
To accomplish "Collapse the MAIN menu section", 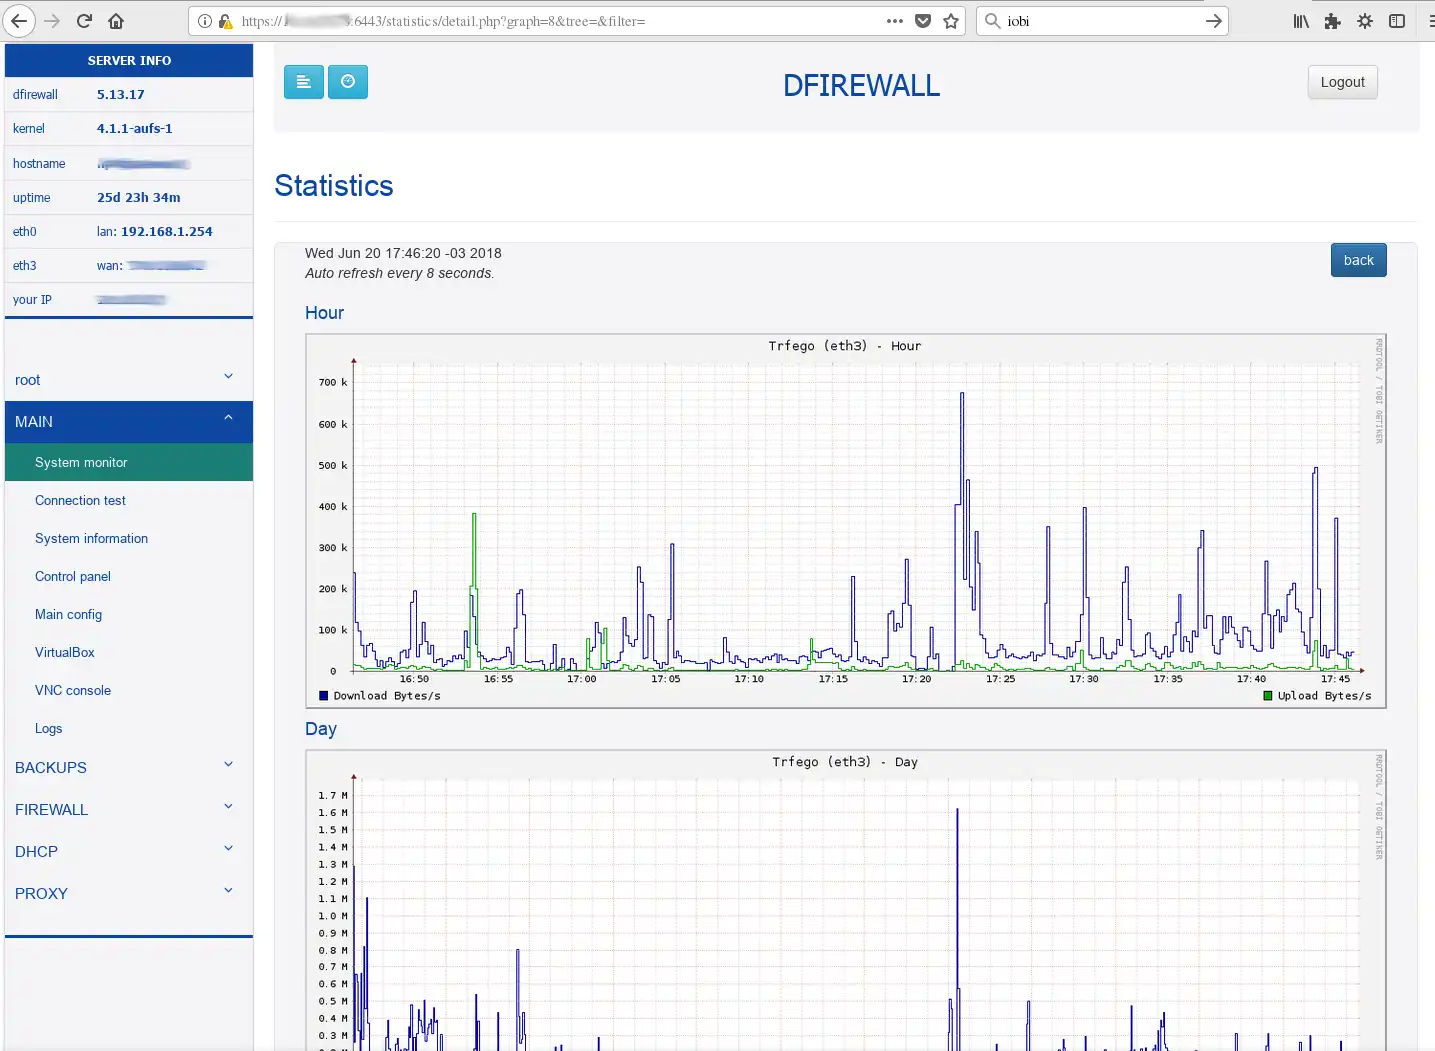I will [x=129, y=422].
